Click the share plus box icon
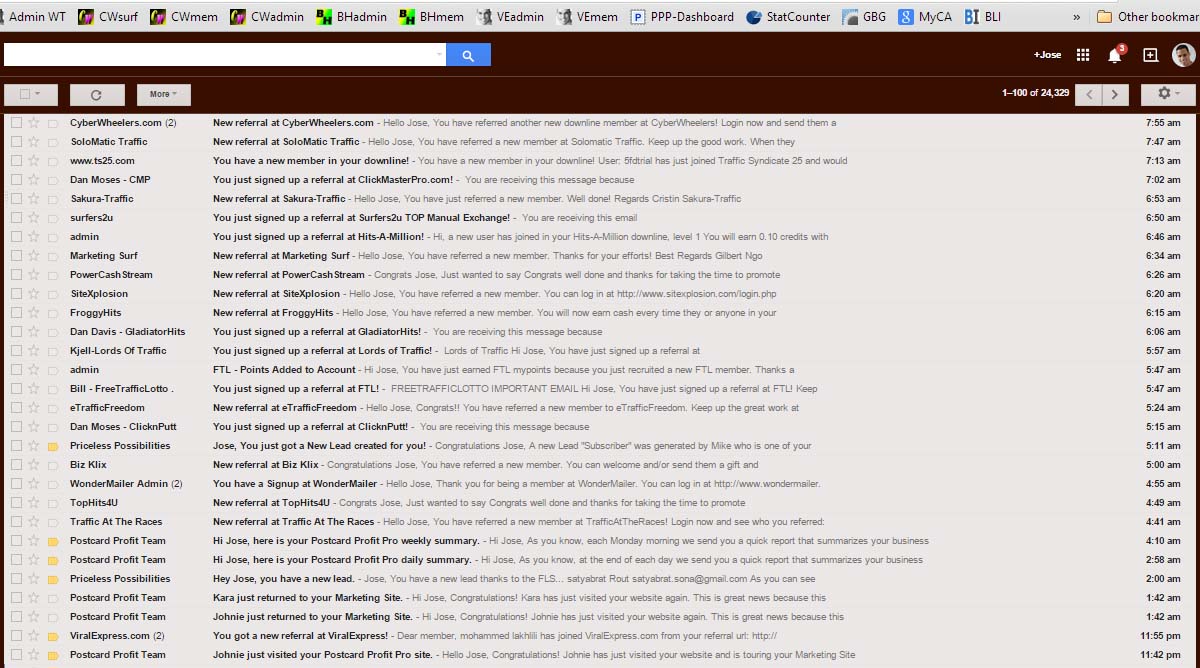The height and width of the screenshot is (668, 1200). pyautogui.click(x=1150, y=55)
